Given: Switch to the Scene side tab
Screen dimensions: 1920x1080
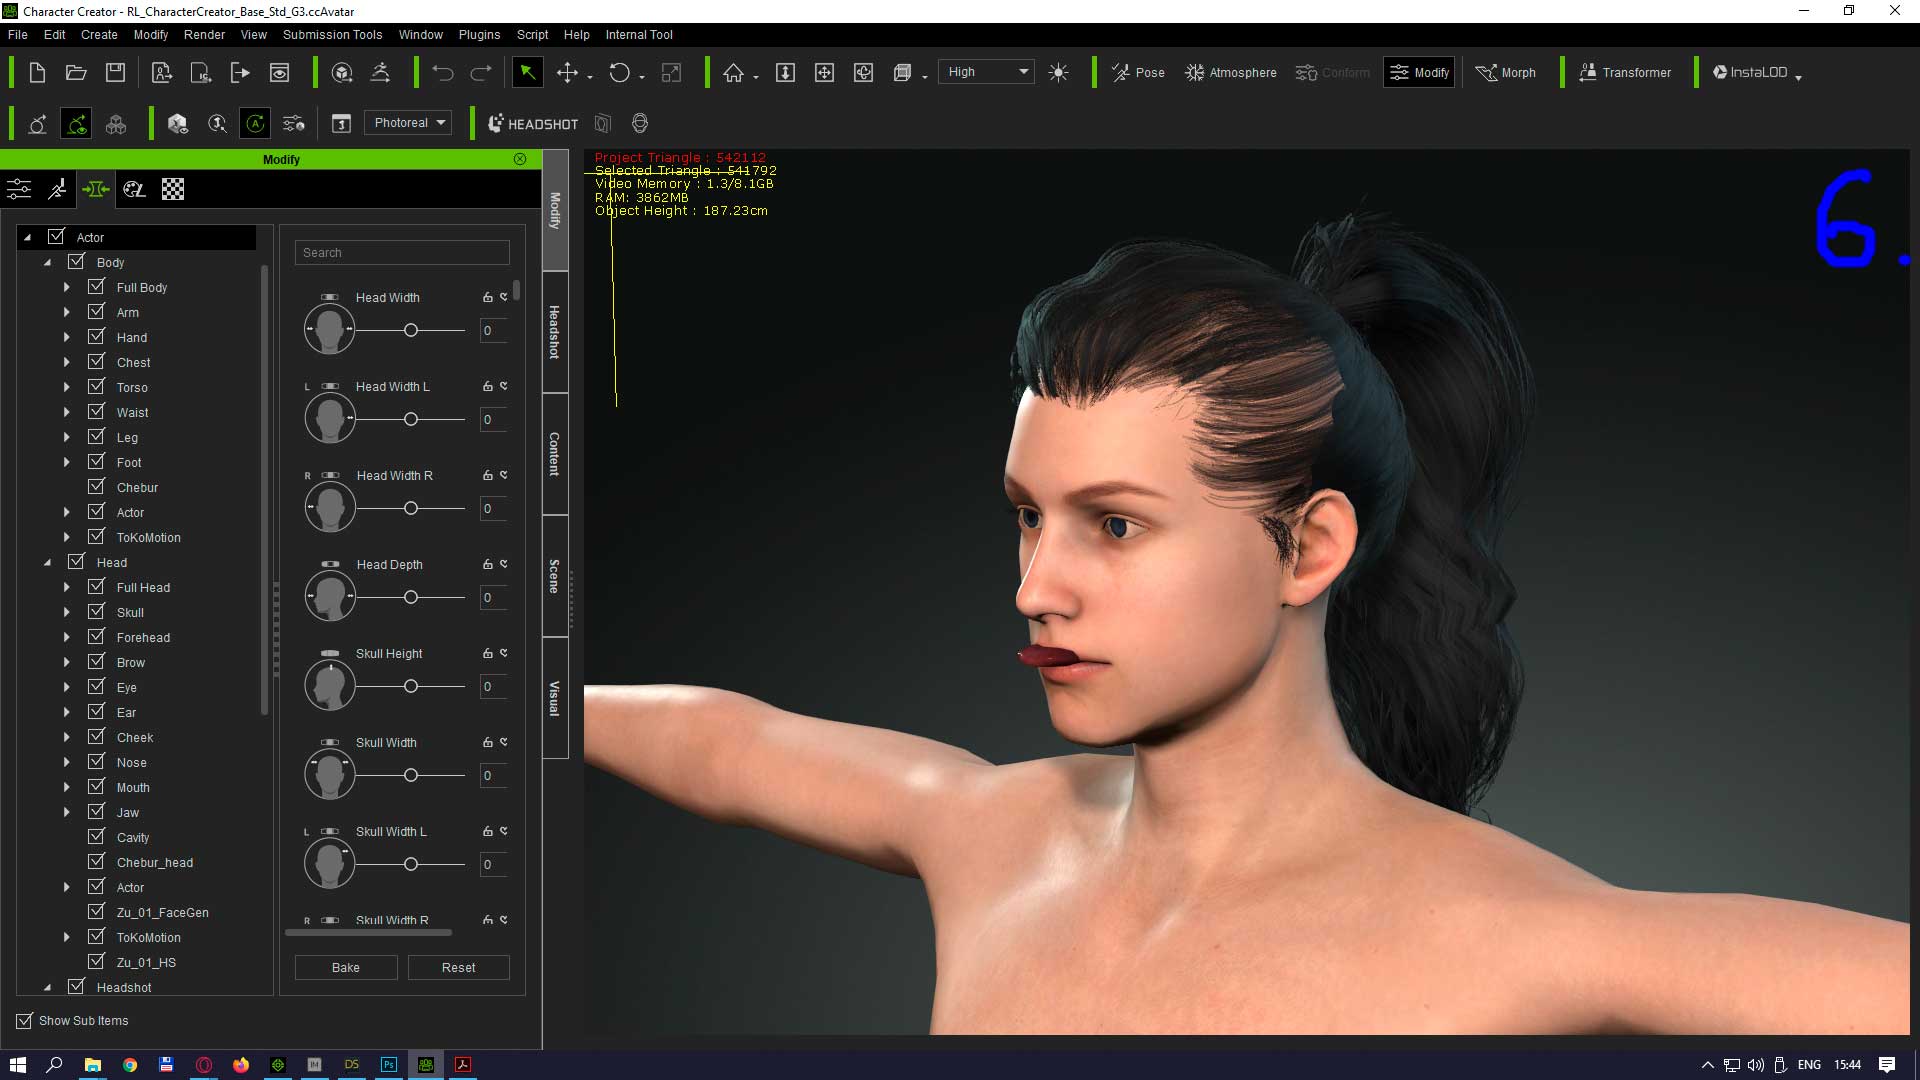Looking at the screenshot, I should coord(555,576).
